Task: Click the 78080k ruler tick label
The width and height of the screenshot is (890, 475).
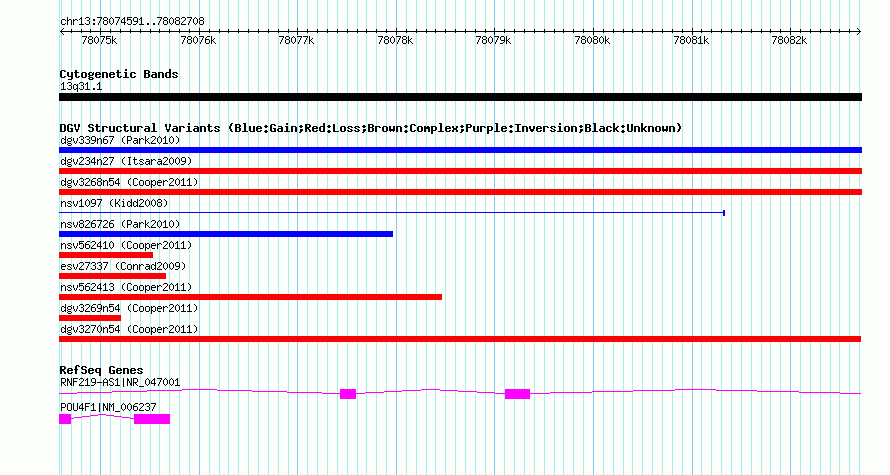Action: 592,40
